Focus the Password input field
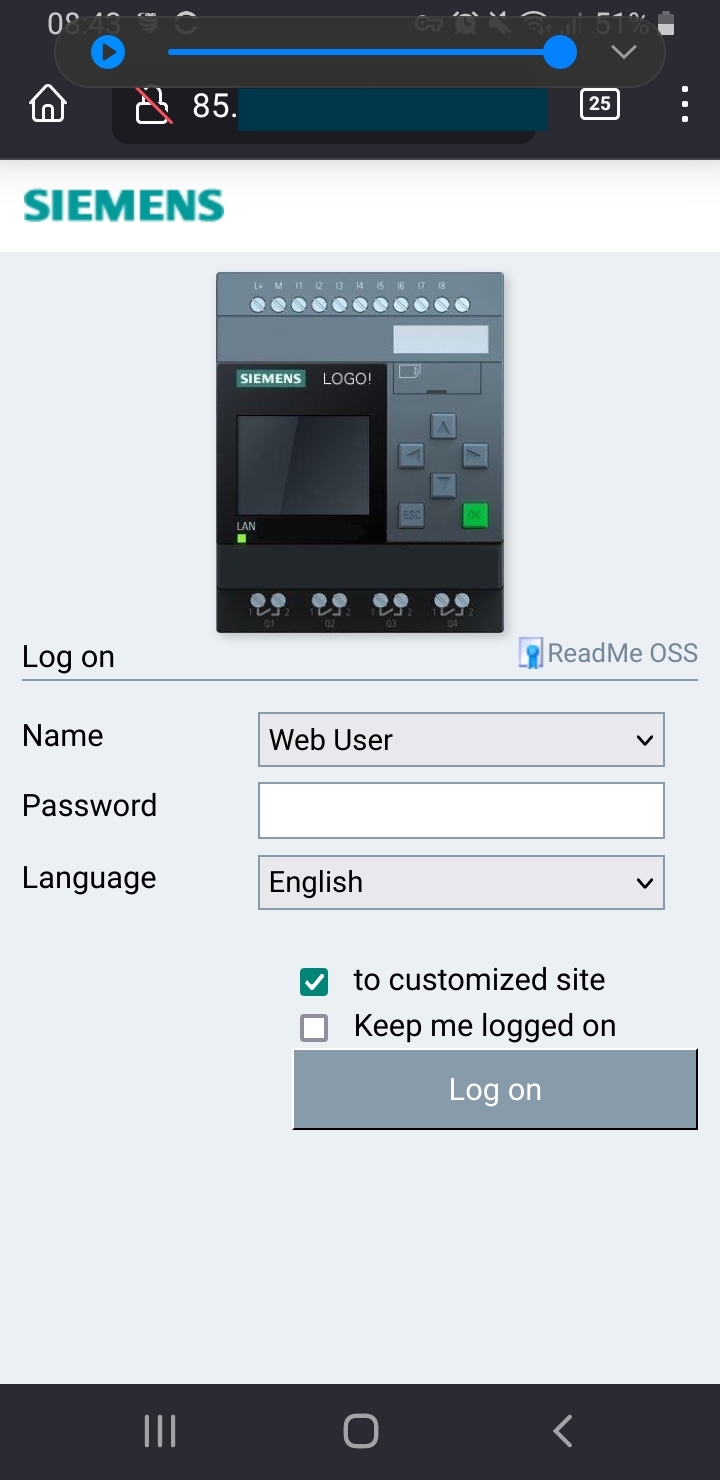The height and width of the screenshot is (1480, 720). pos(461,810)
